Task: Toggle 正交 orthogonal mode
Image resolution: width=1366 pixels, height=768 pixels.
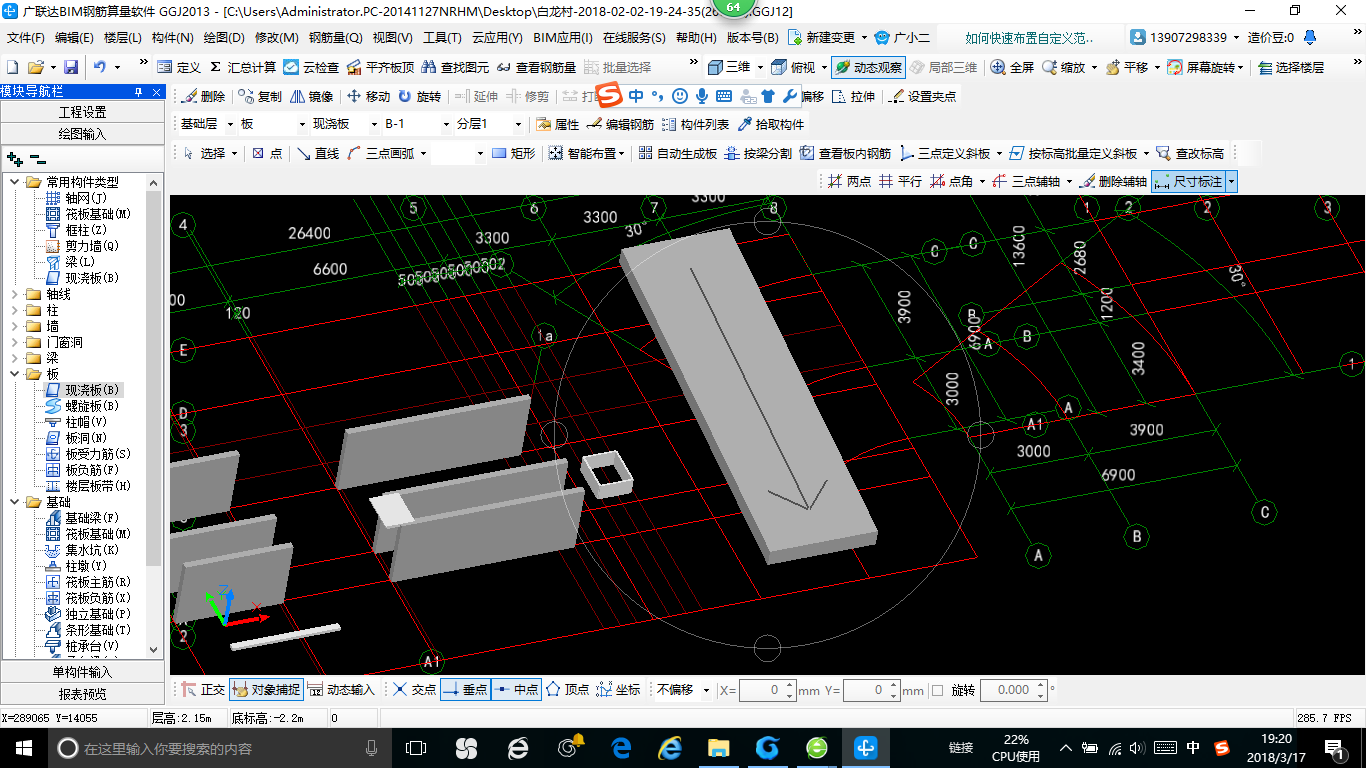Action: (203, 690)
